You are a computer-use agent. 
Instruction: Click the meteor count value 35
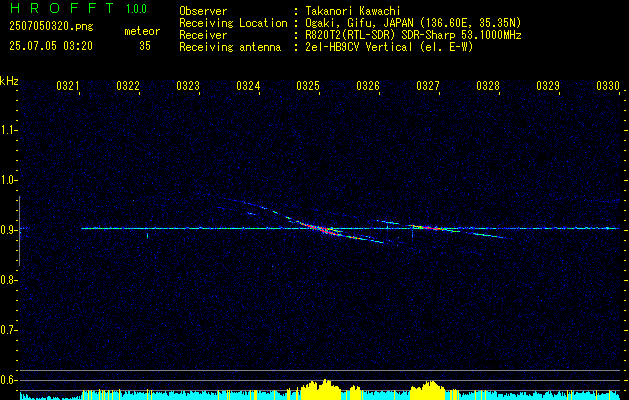point(145,46)
